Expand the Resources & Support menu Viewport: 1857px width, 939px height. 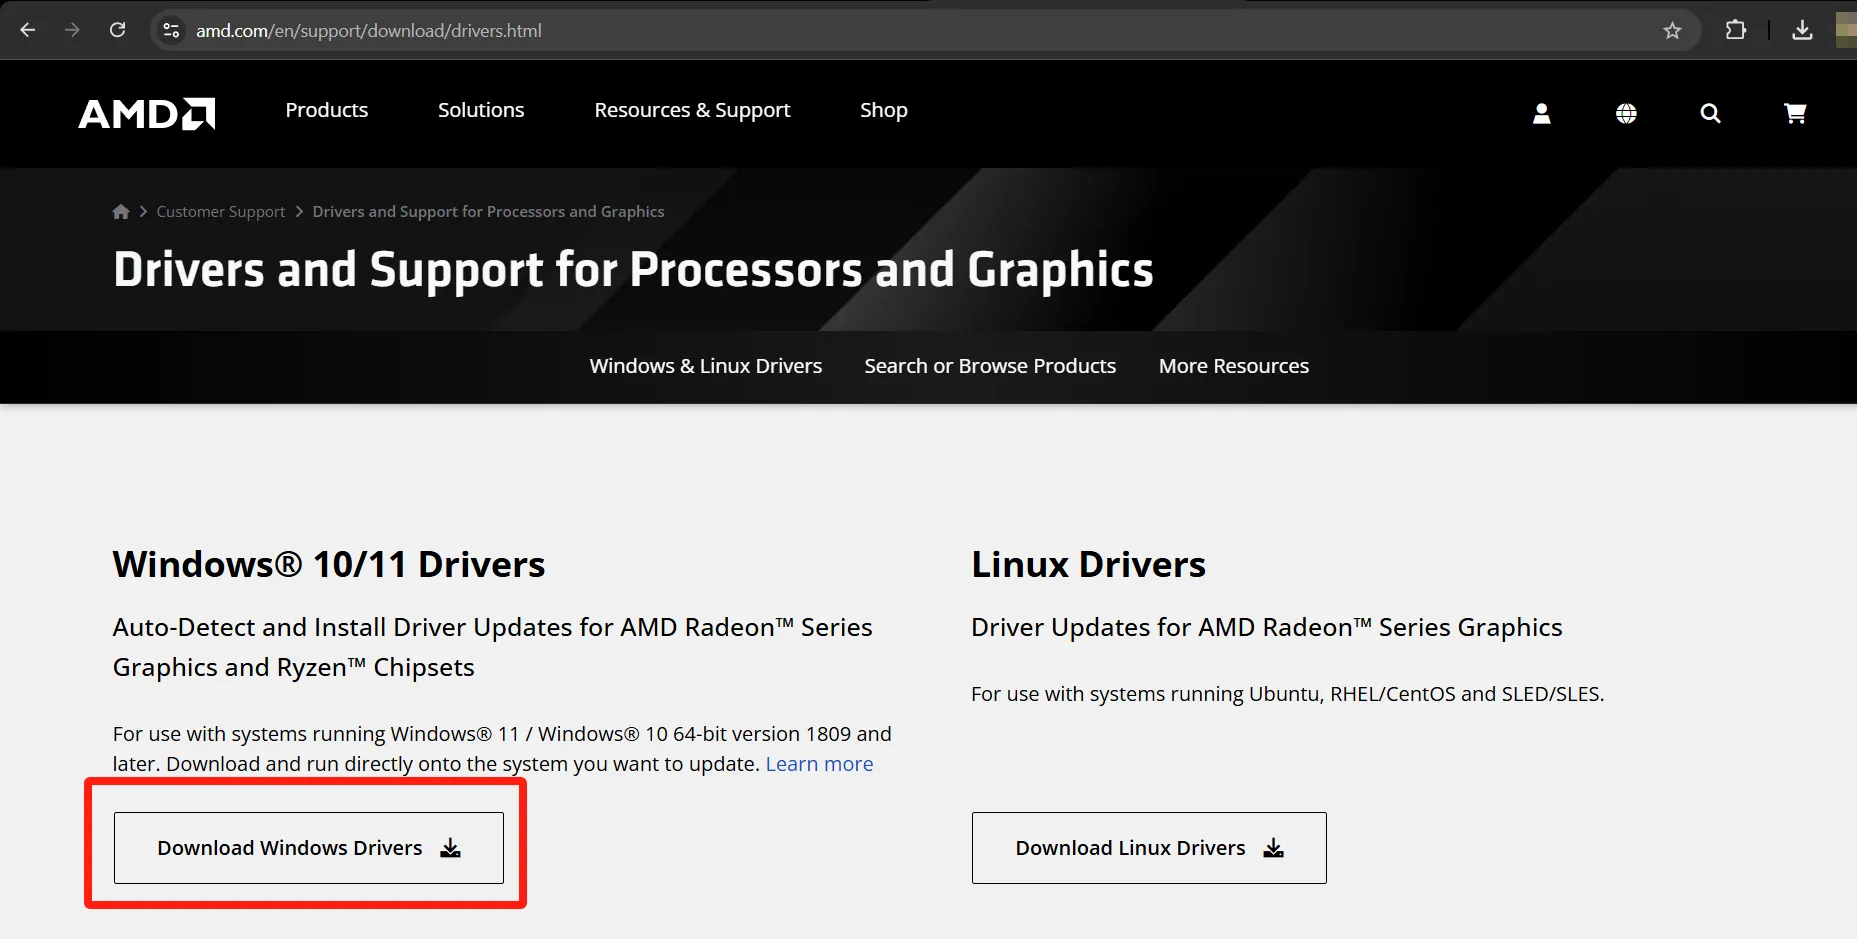click(692, 110)
